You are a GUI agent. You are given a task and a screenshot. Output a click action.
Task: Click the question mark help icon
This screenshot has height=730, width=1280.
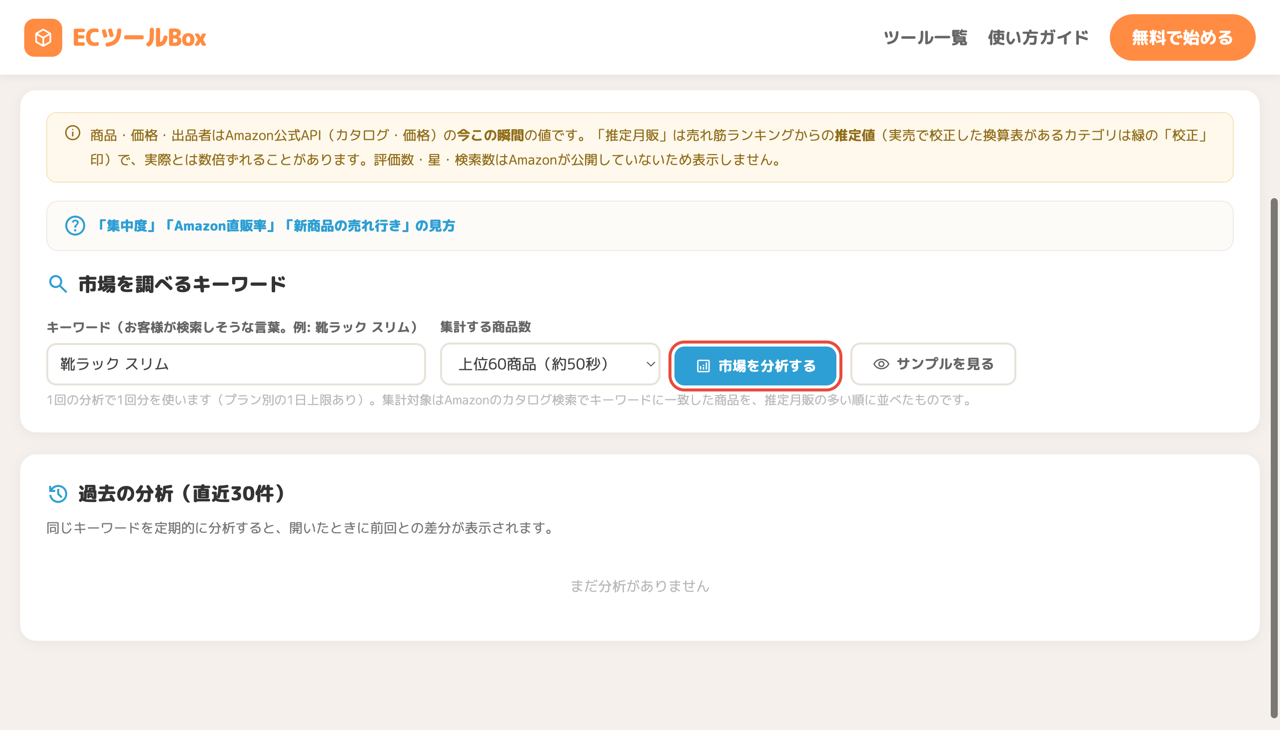pyautogui.click(x=75, y=226)
